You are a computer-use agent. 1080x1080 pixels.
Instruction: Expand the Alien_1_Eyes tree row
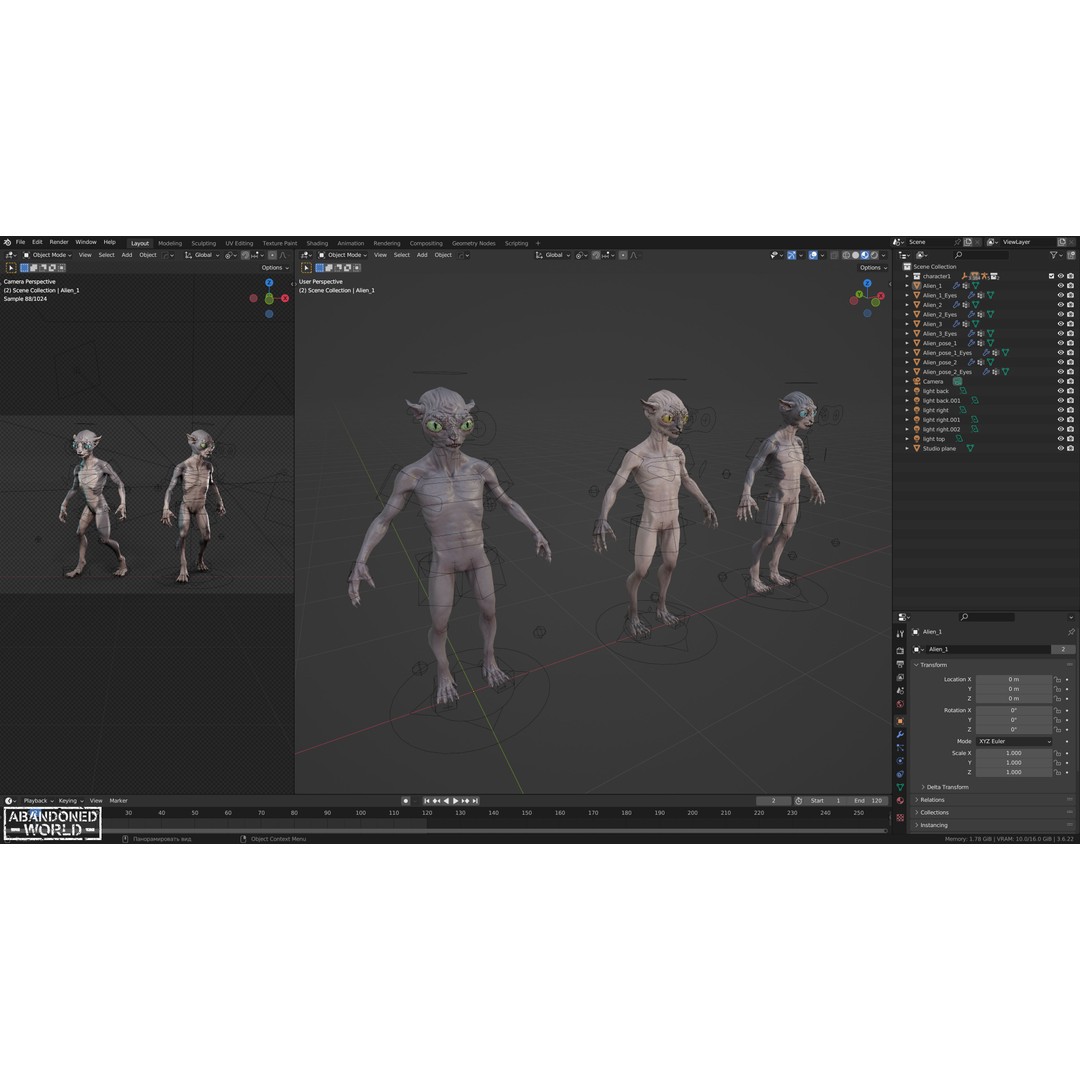[x=907, y=295]
